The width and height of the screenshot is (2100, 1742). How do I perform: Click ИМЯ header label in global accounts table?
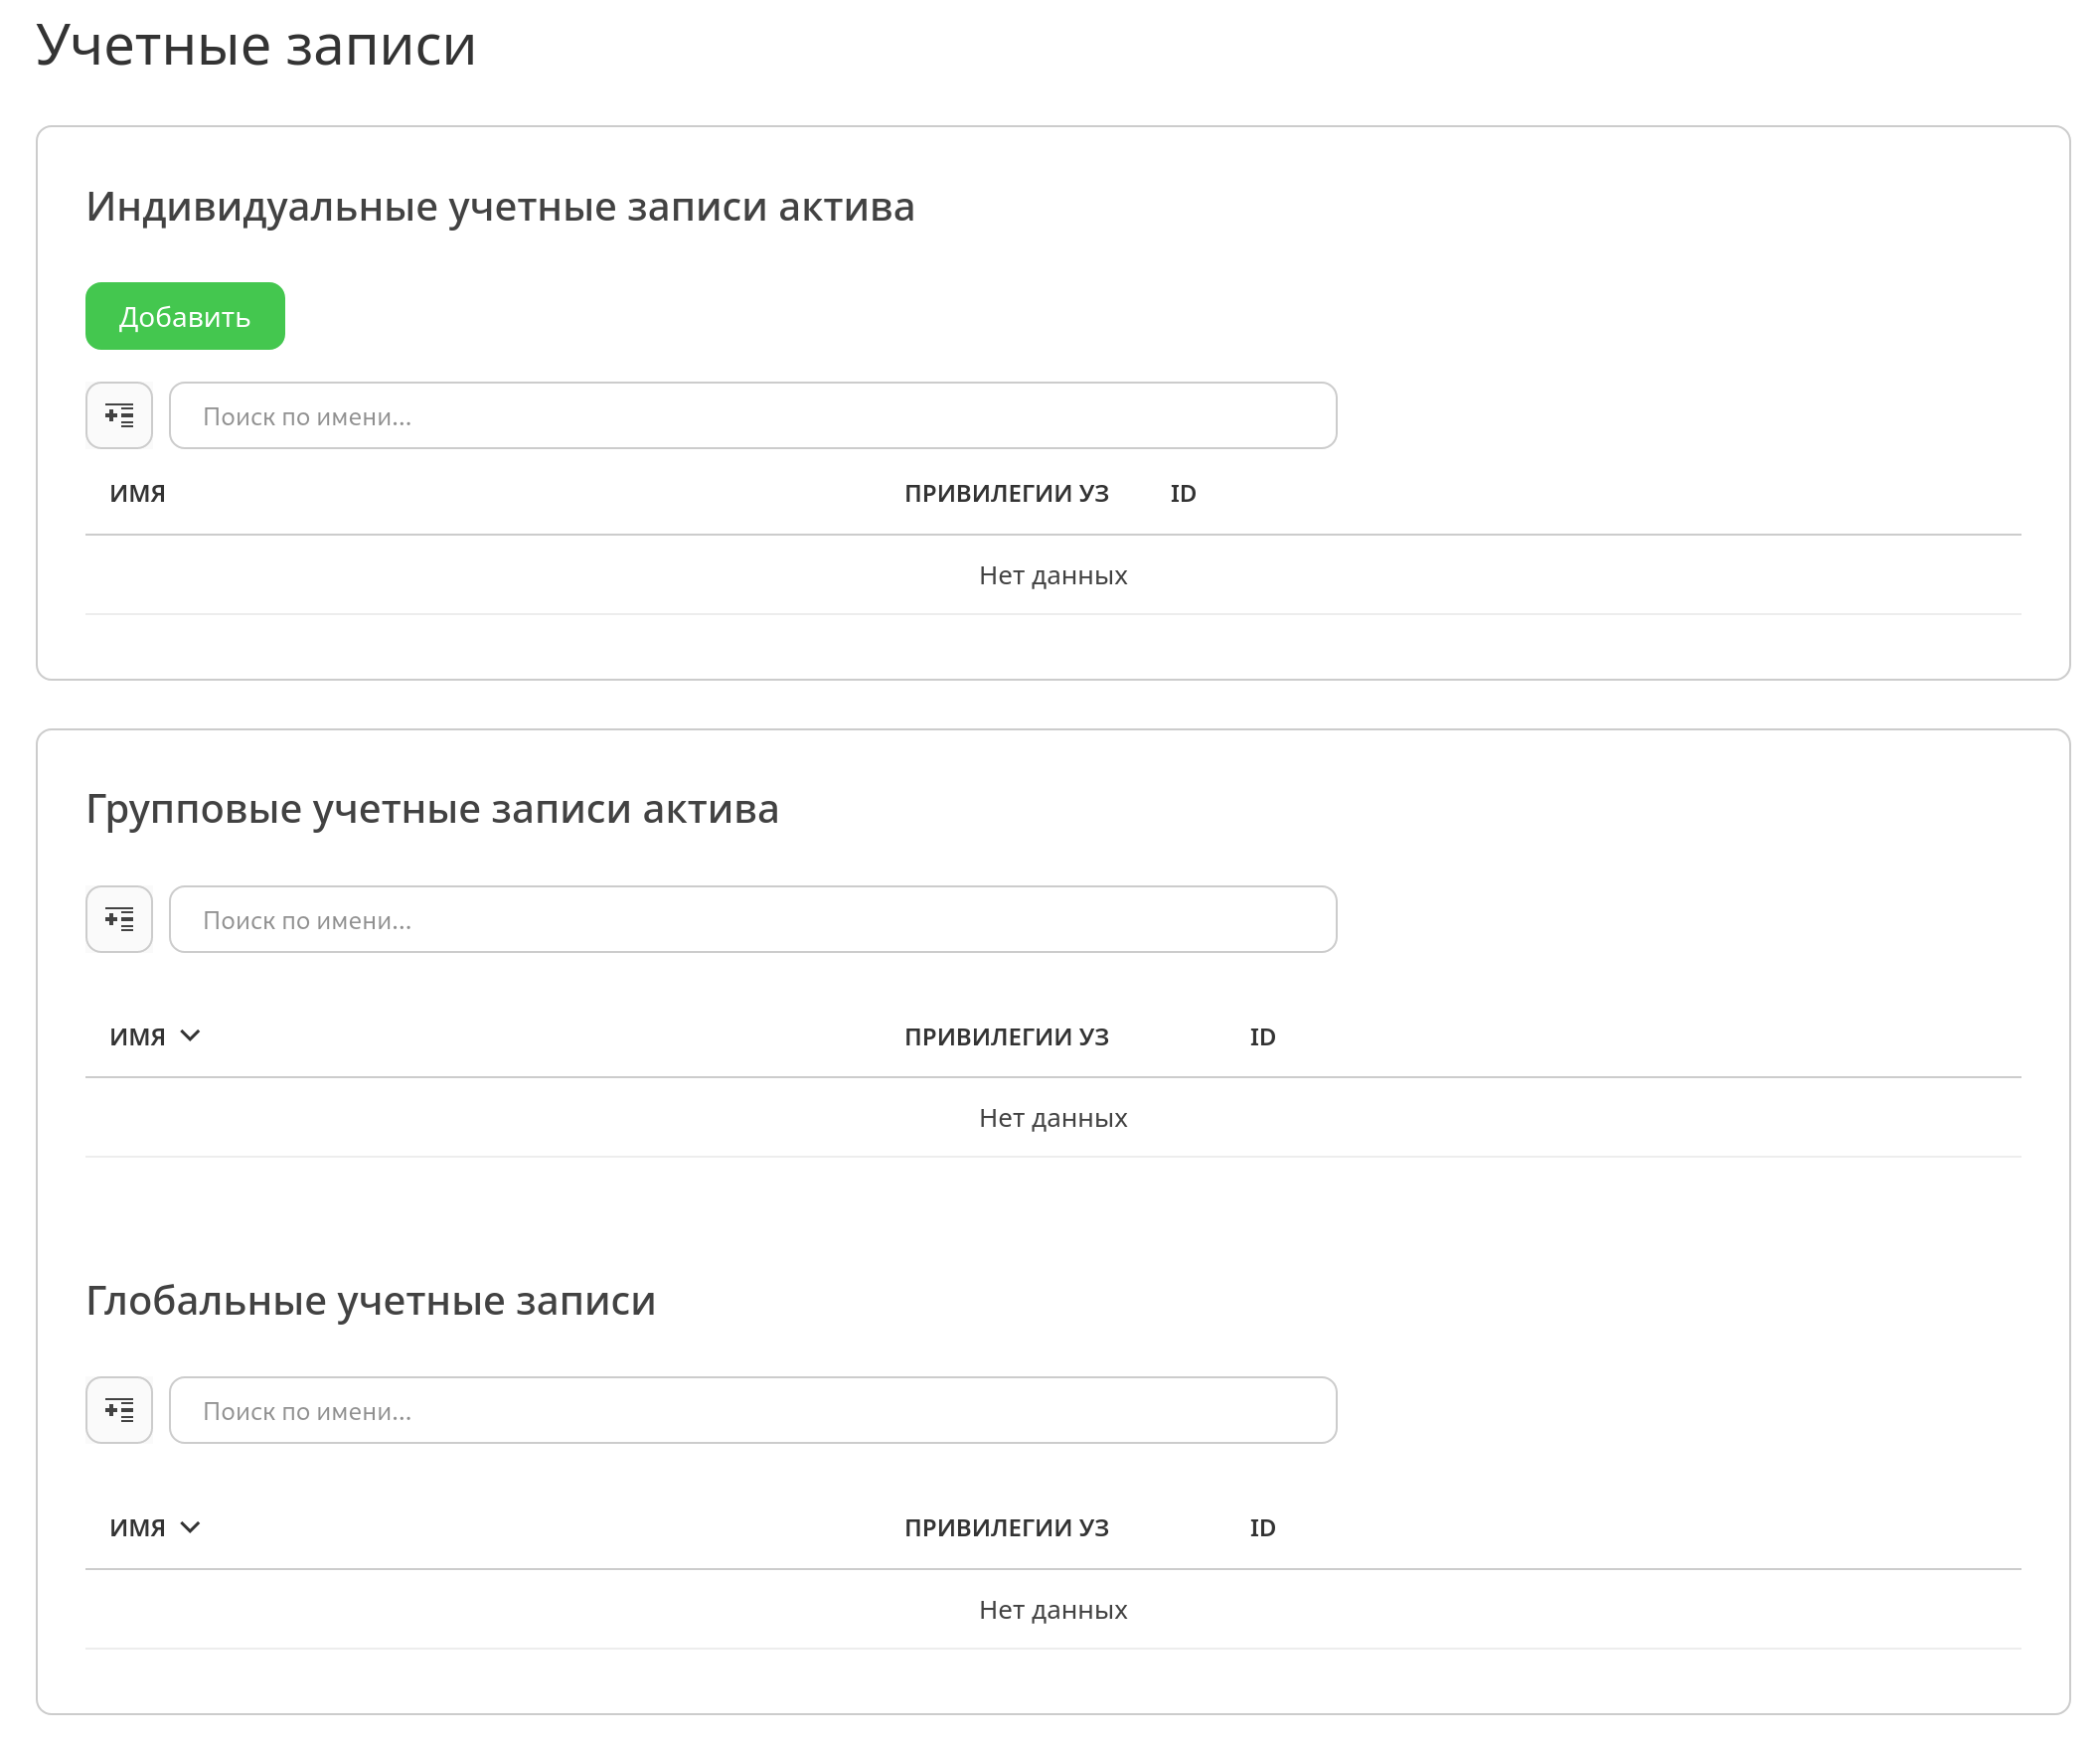137,1528
